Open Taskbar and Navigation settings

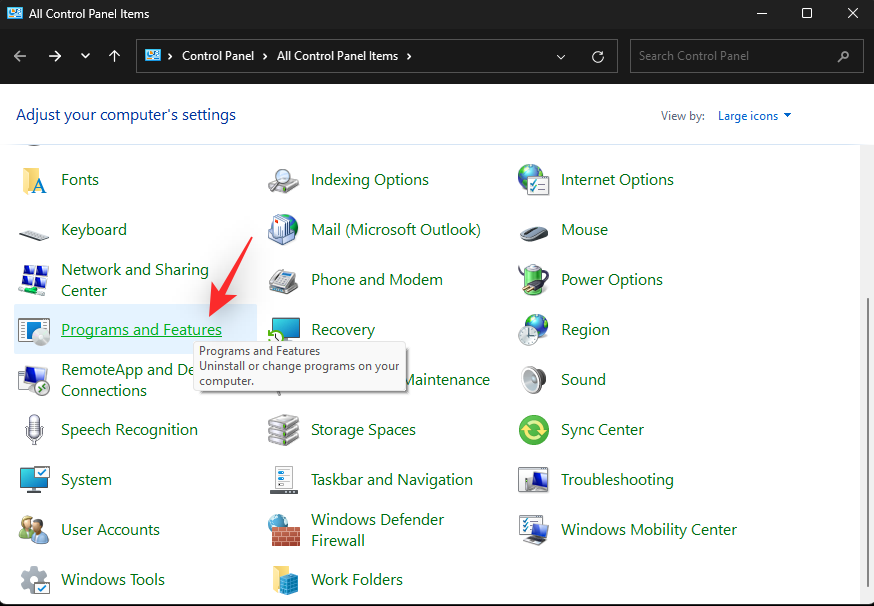click(391, 479)
